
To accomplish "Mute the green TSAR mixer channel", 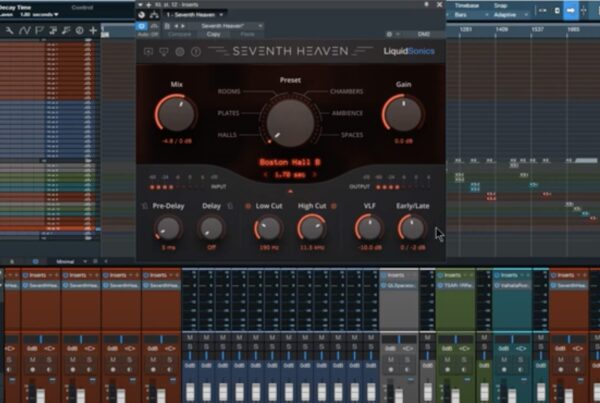I will click(x=448, y=360).
